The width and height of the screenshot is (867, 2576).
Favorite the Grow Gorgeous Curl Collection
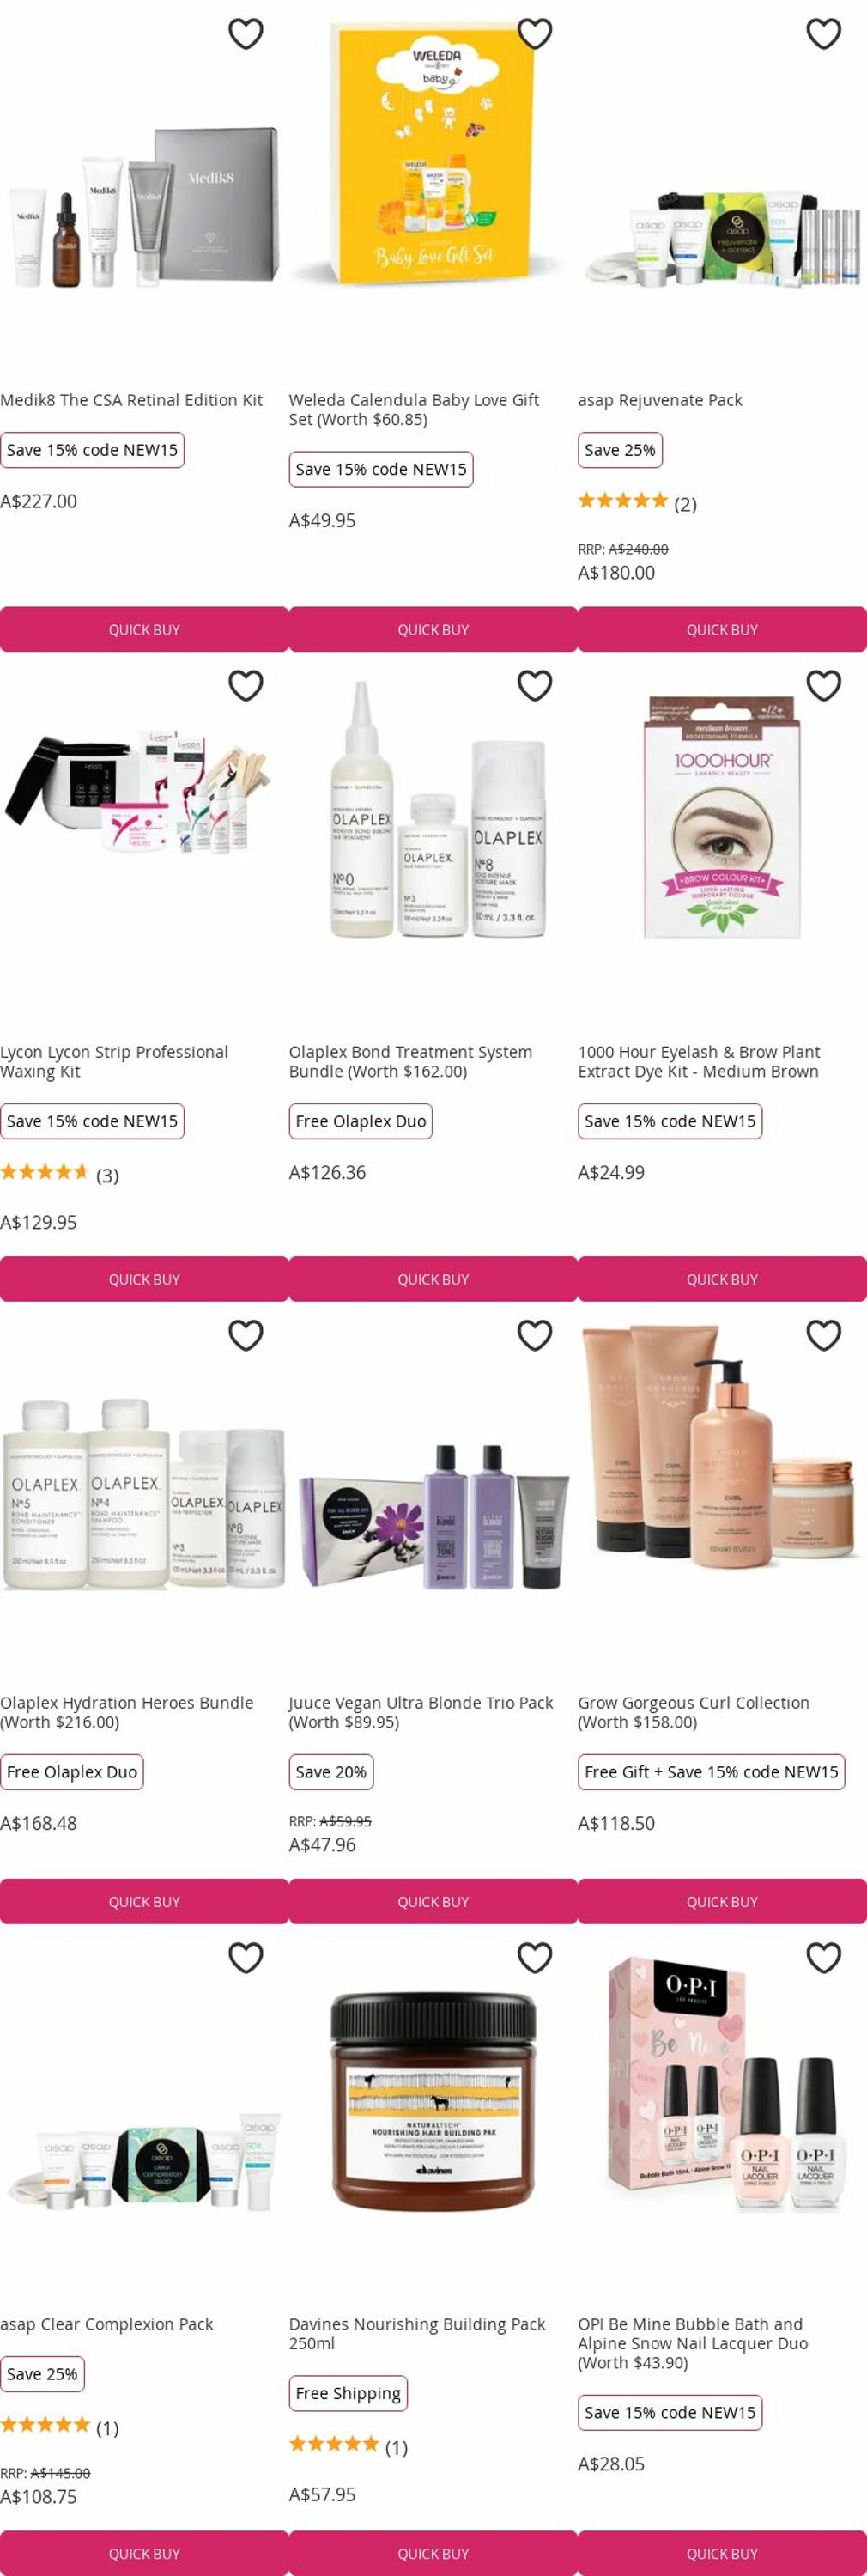(824, 1336)
